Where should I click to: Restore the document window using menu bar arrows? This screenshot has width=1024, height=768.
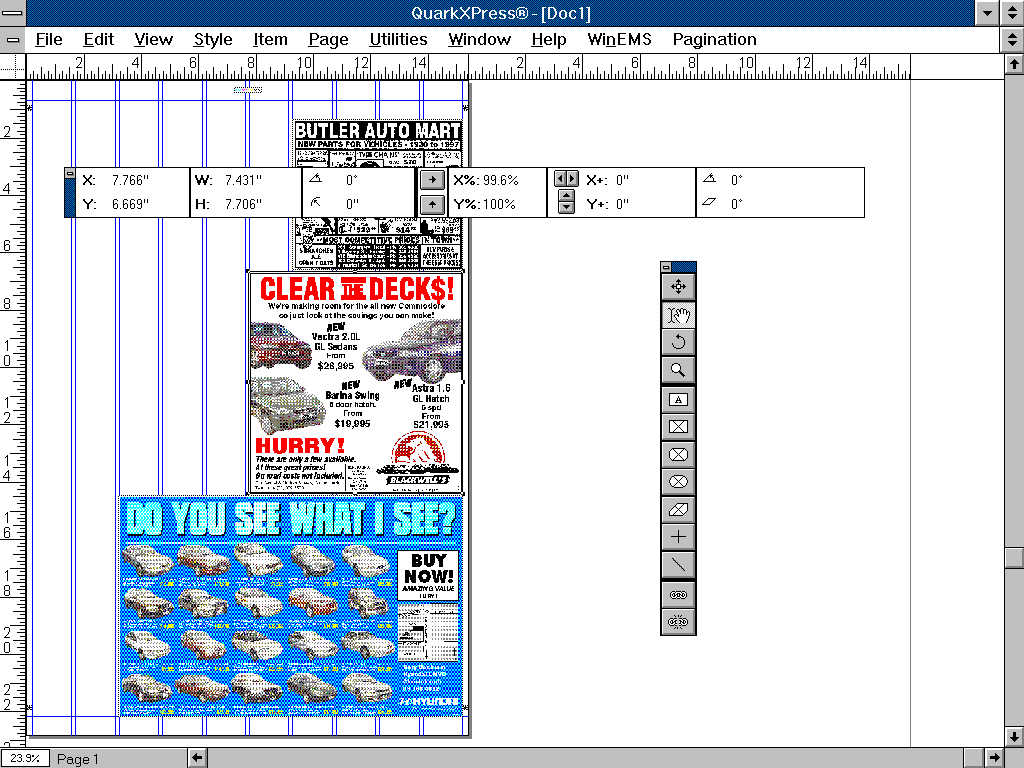[x=1012, y=40]
